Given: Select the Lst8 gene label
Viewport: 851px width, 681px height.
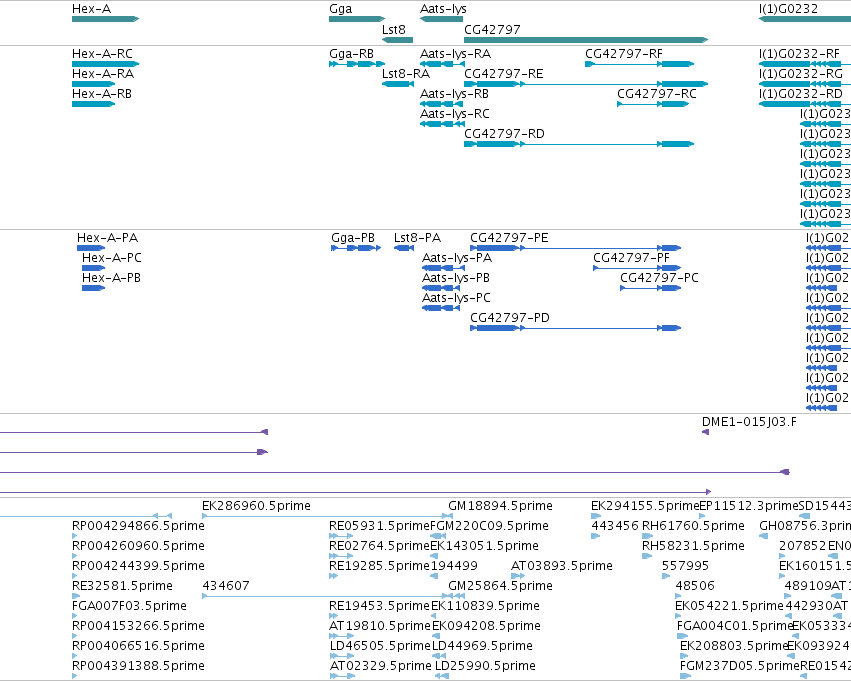Looking at the screenshot, I should click(x=393, y=29).
